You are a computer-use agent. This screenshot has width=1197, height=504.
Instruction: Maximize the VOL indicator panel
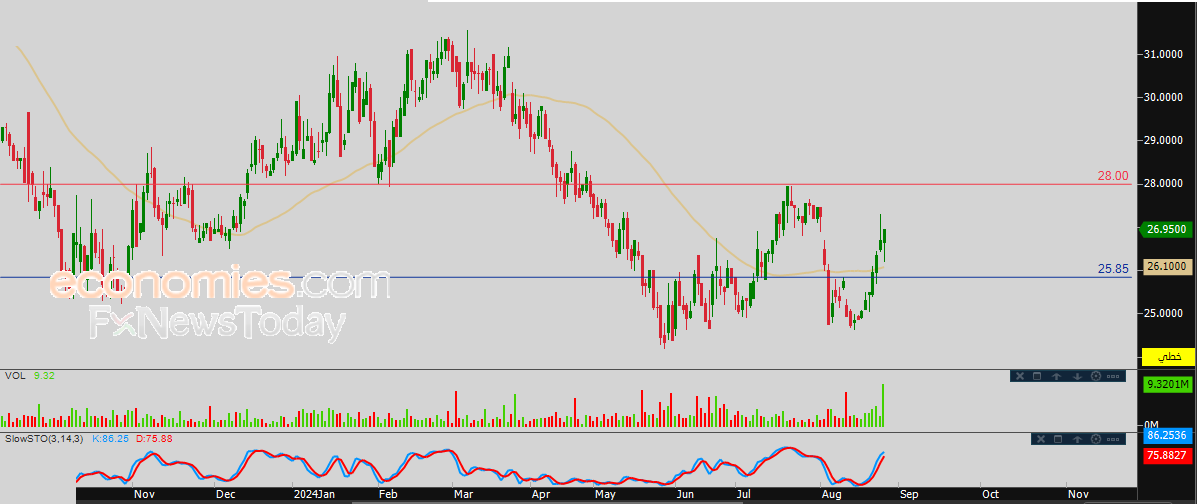coord(1037,376)
